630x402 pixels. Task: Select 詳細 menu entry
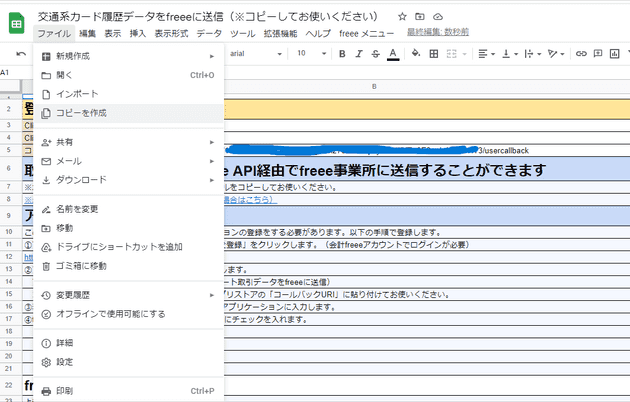(129, 343)
